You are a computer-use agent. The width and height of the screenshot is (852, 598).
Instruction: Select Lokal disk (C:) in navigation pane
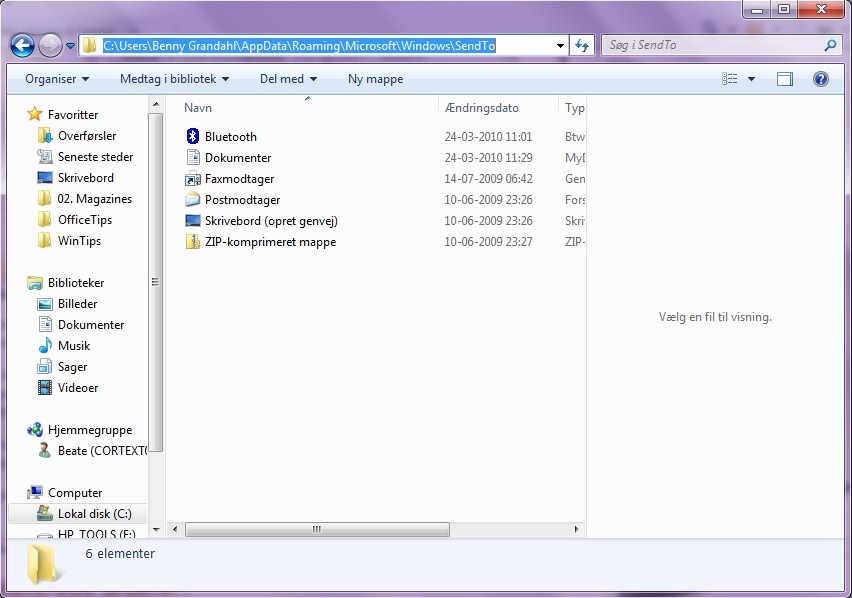pos(94,514)
